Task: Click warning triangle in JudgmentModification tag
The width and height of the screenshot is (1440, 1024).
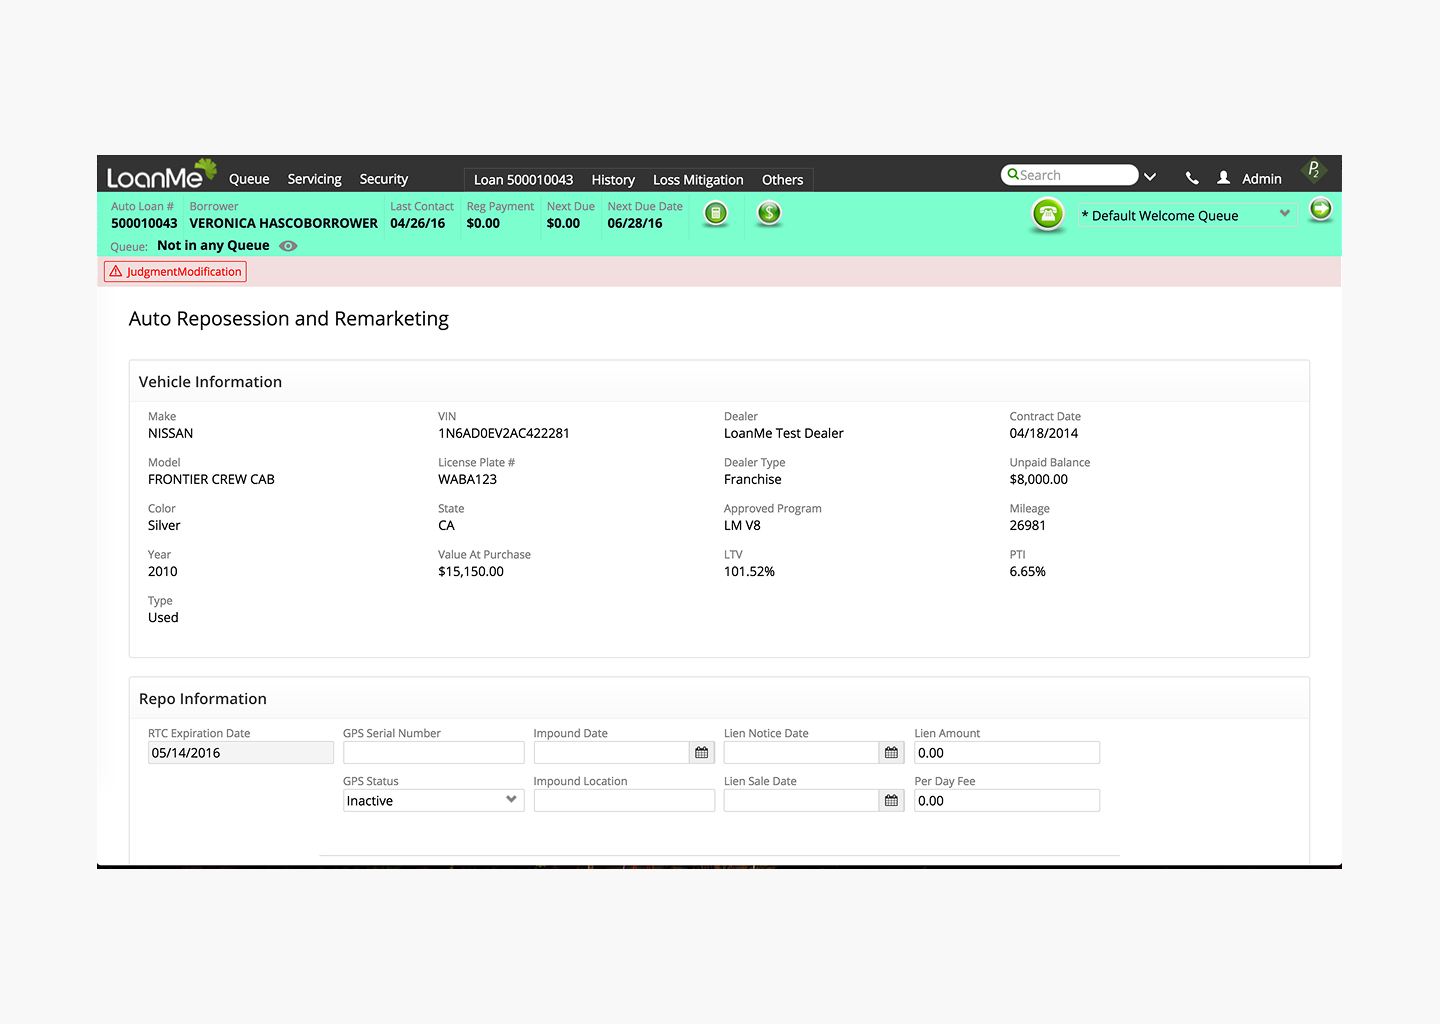Action: [116, 272]
